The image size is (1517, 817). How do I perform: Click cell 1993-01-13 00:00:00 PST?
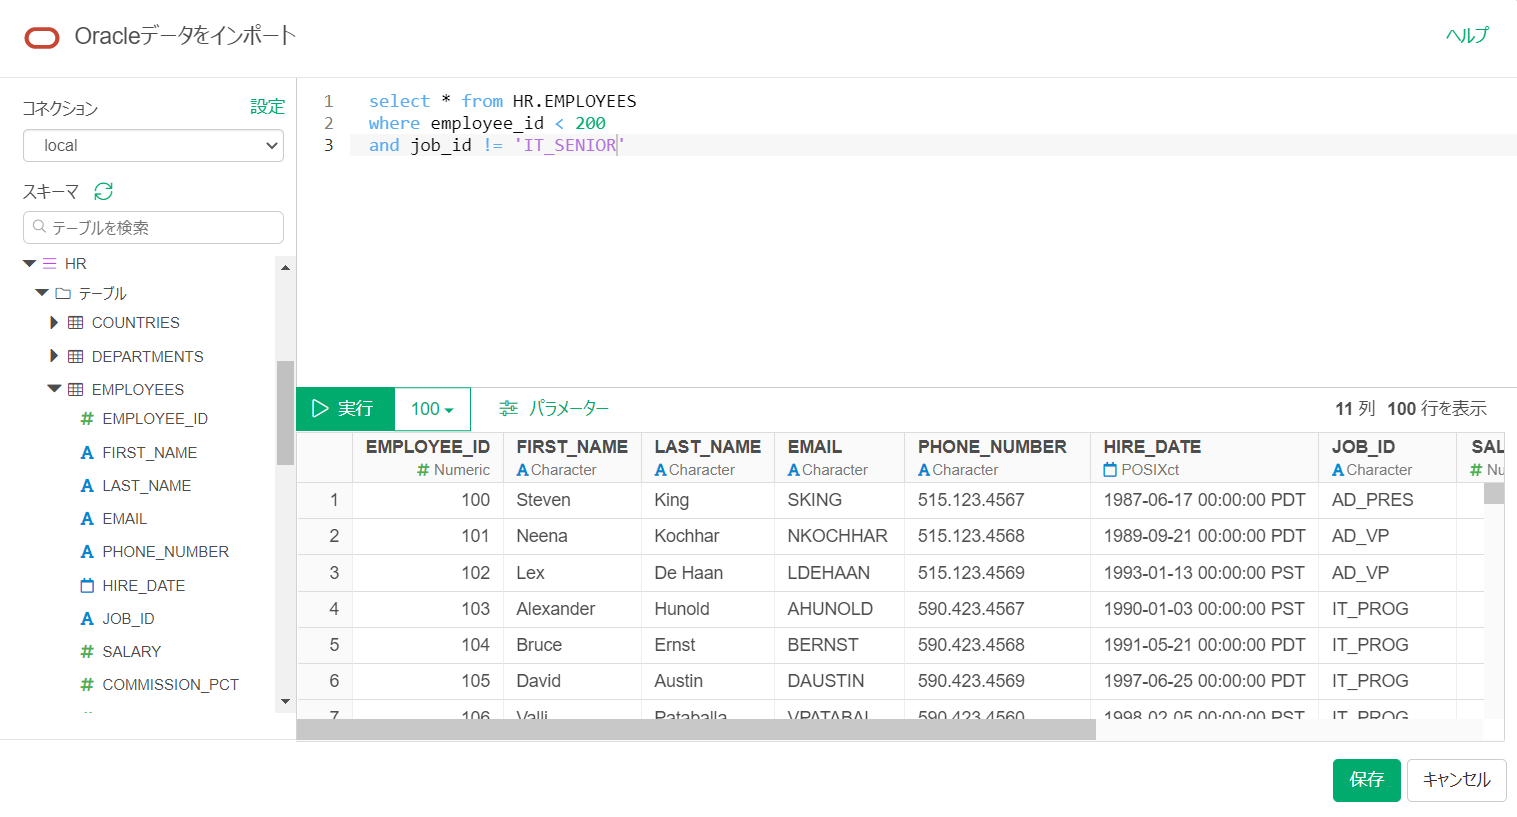coord(1204,573)
